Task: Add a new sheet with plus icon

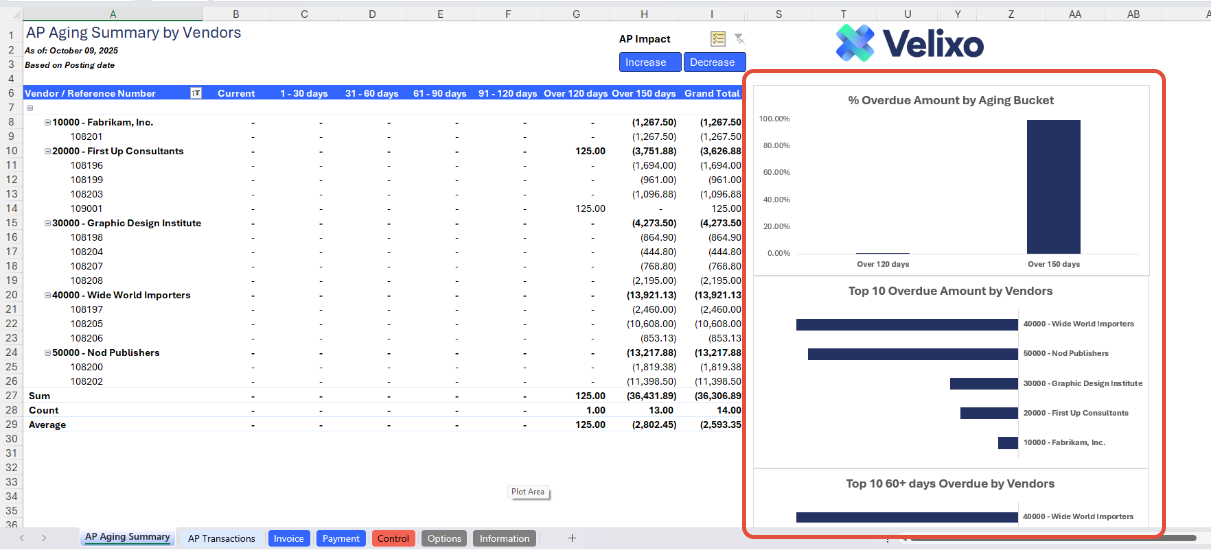Action: [x=572, y=538]
